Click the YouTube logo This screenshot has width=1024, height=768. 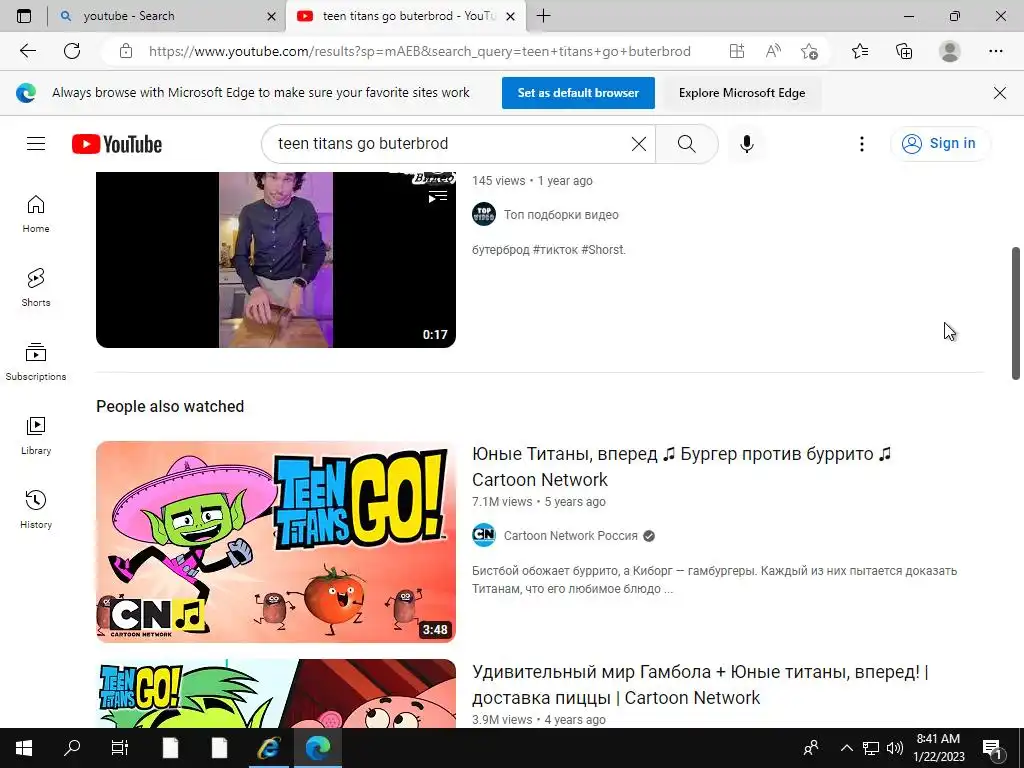(117, 144)
